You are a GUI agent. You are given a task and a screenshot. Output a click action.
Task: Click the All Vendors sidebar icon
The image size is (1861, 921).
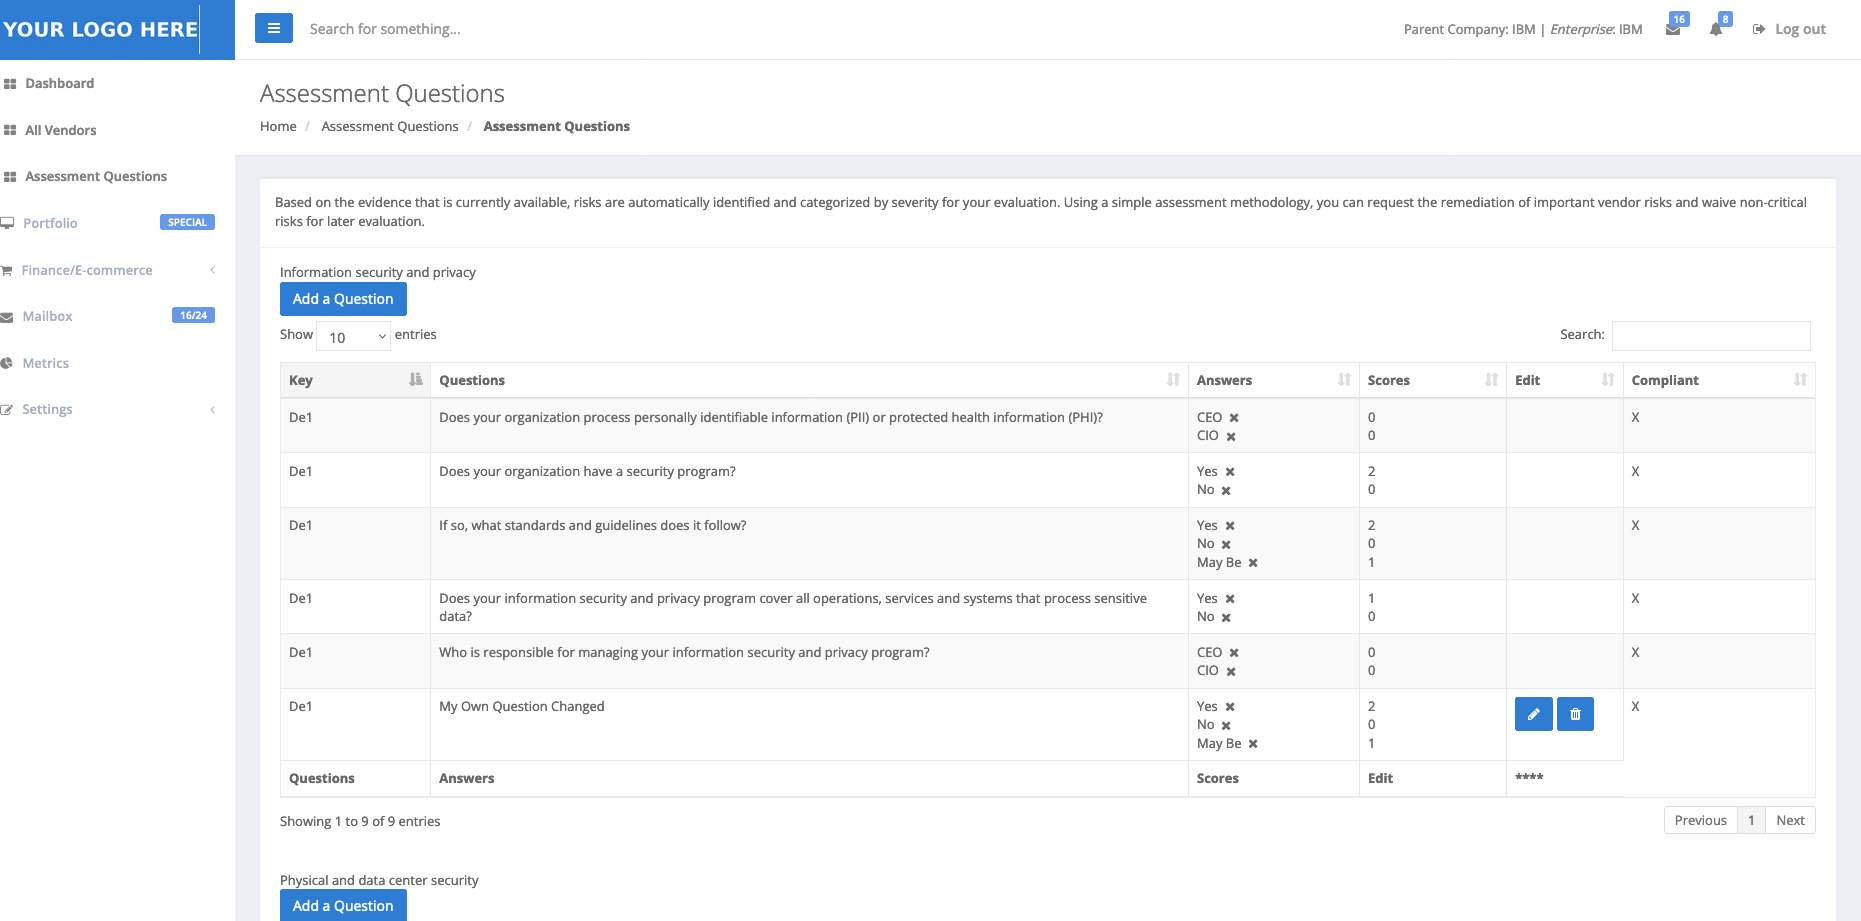(10, 130)
